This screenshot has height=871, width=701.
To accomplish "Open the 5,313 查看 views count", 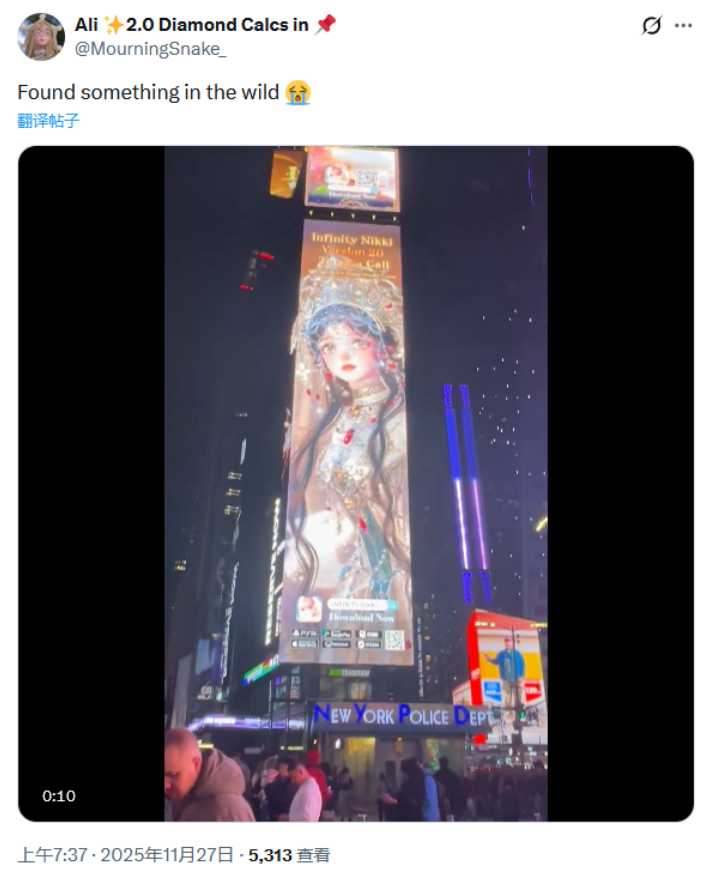I will 289,854.
